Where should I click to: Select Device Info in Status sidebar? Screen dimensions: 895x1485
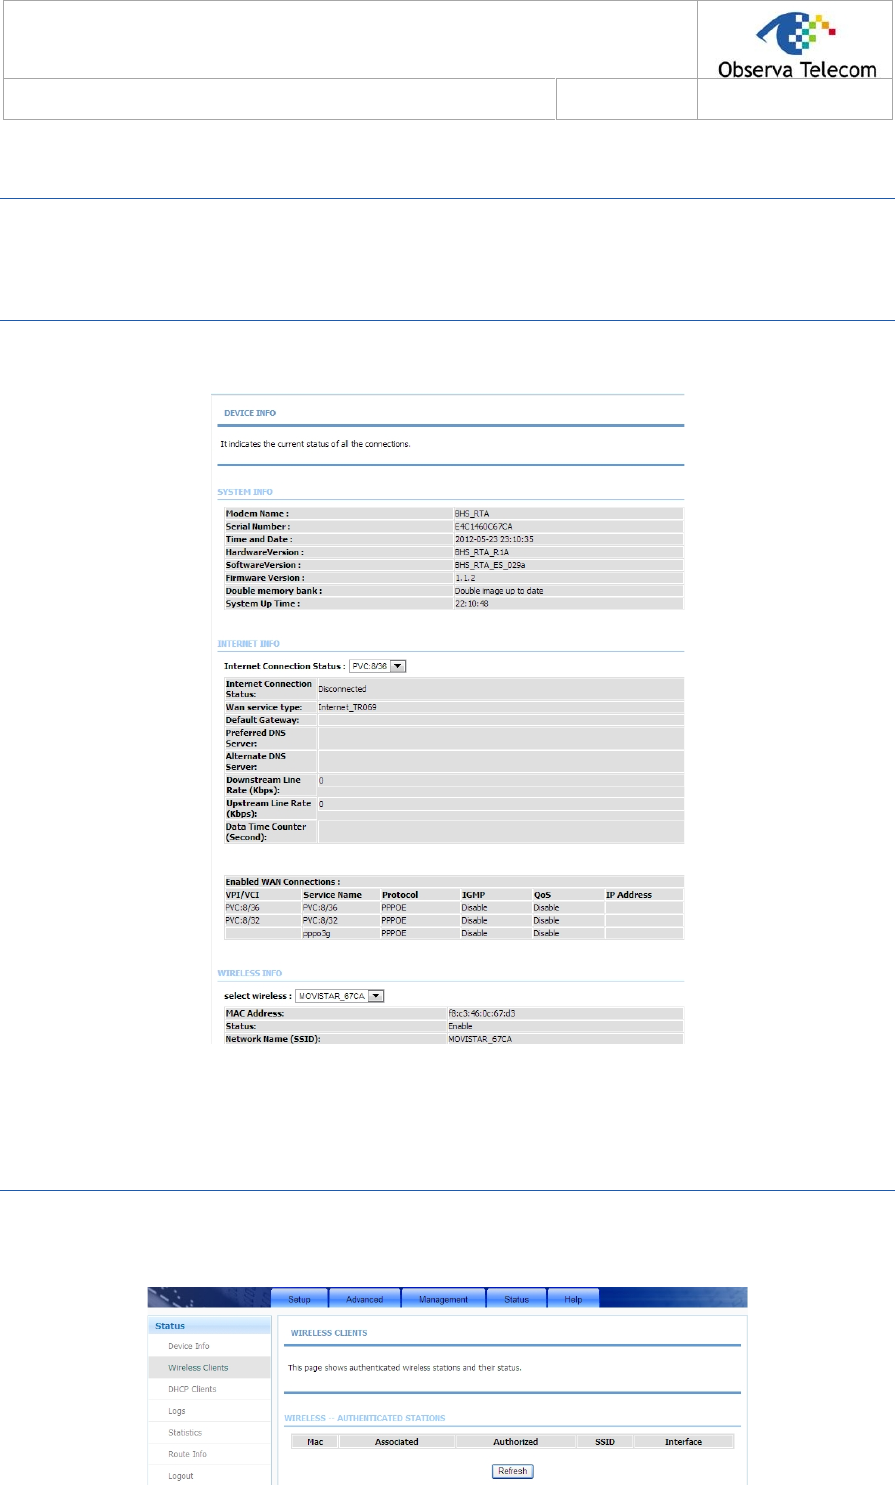(189, 1346)
